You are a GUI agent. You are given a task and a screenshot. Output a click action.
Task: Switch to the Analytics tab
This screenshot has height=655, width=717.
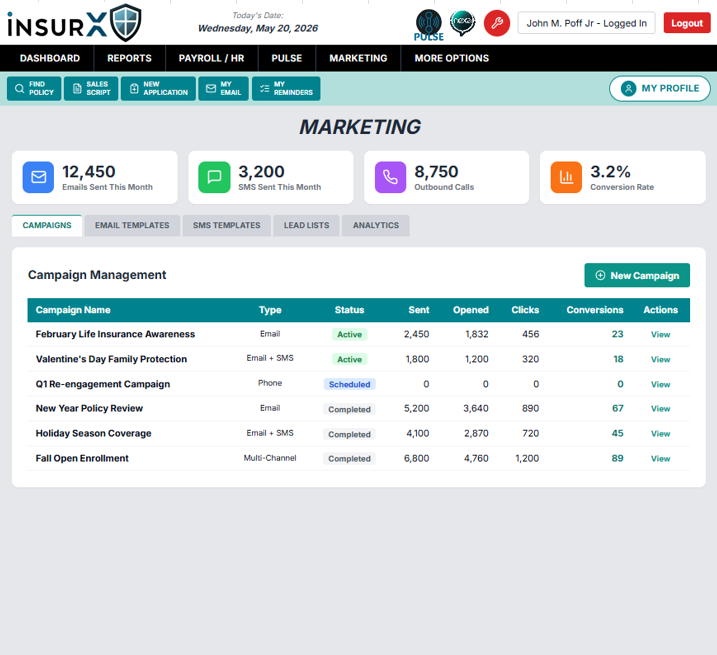click(x=376, y=225)
